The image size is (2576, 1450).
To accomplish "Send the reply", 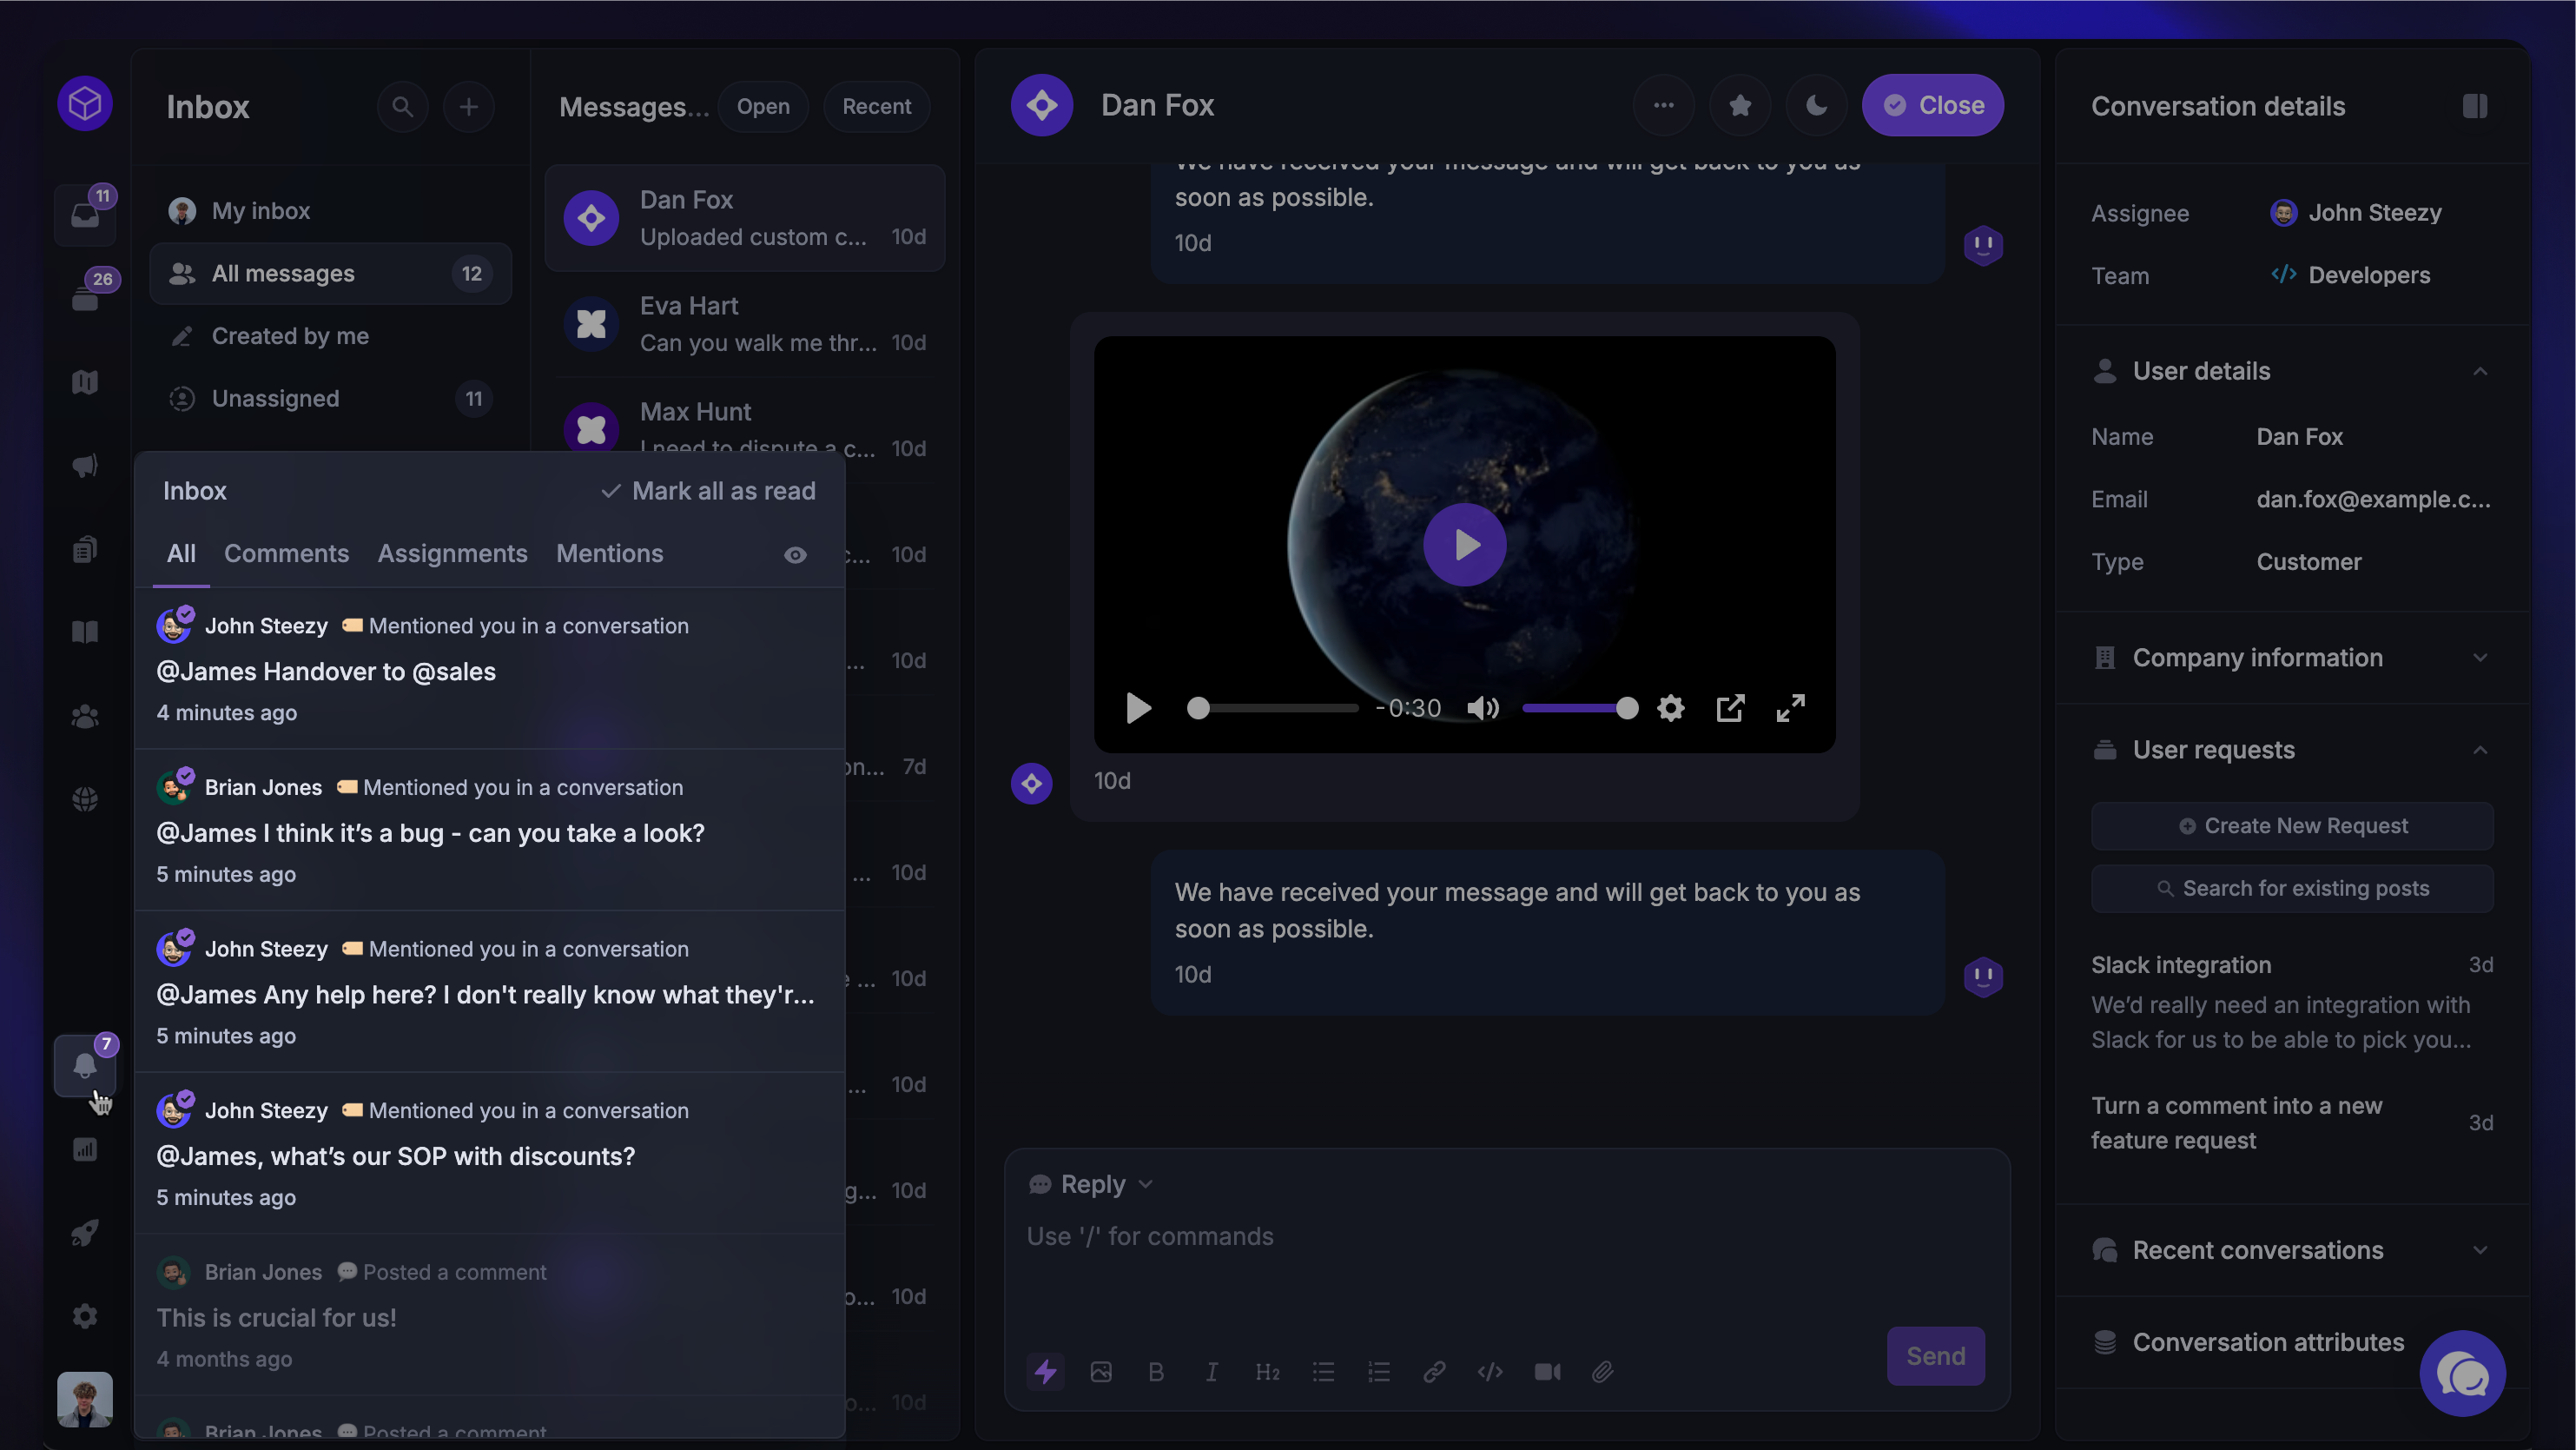I will click(1935, 1355).
